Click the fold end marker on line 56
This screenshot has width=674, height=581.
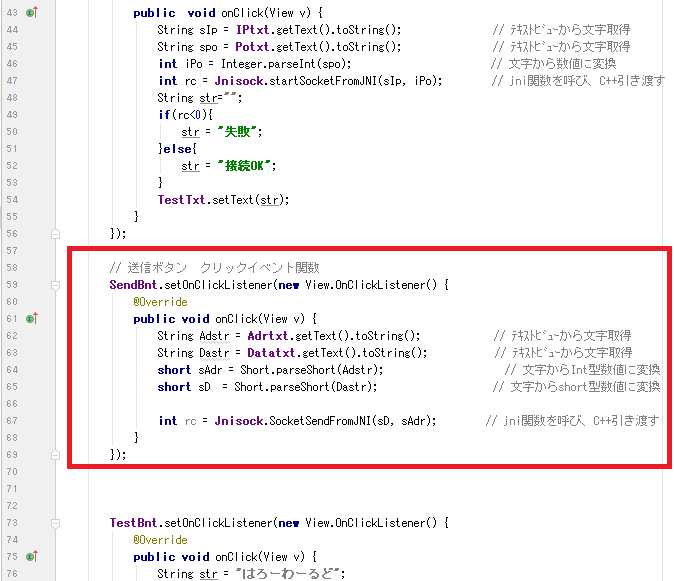coord(55,233)
